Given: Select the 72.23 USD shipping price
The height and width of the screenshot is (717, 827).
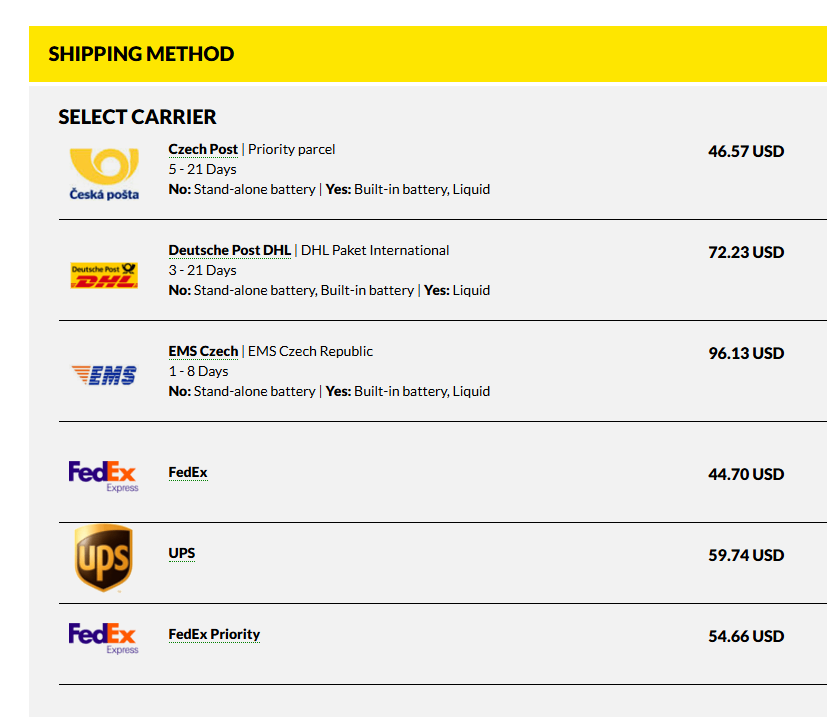Looking at the screenshot, I should coord(746,253).
